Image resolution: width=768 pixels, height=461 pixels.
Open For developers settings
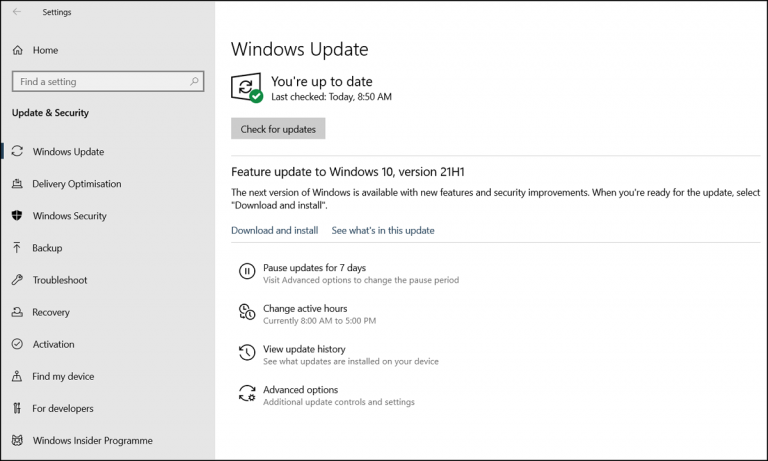click(63, 409)
